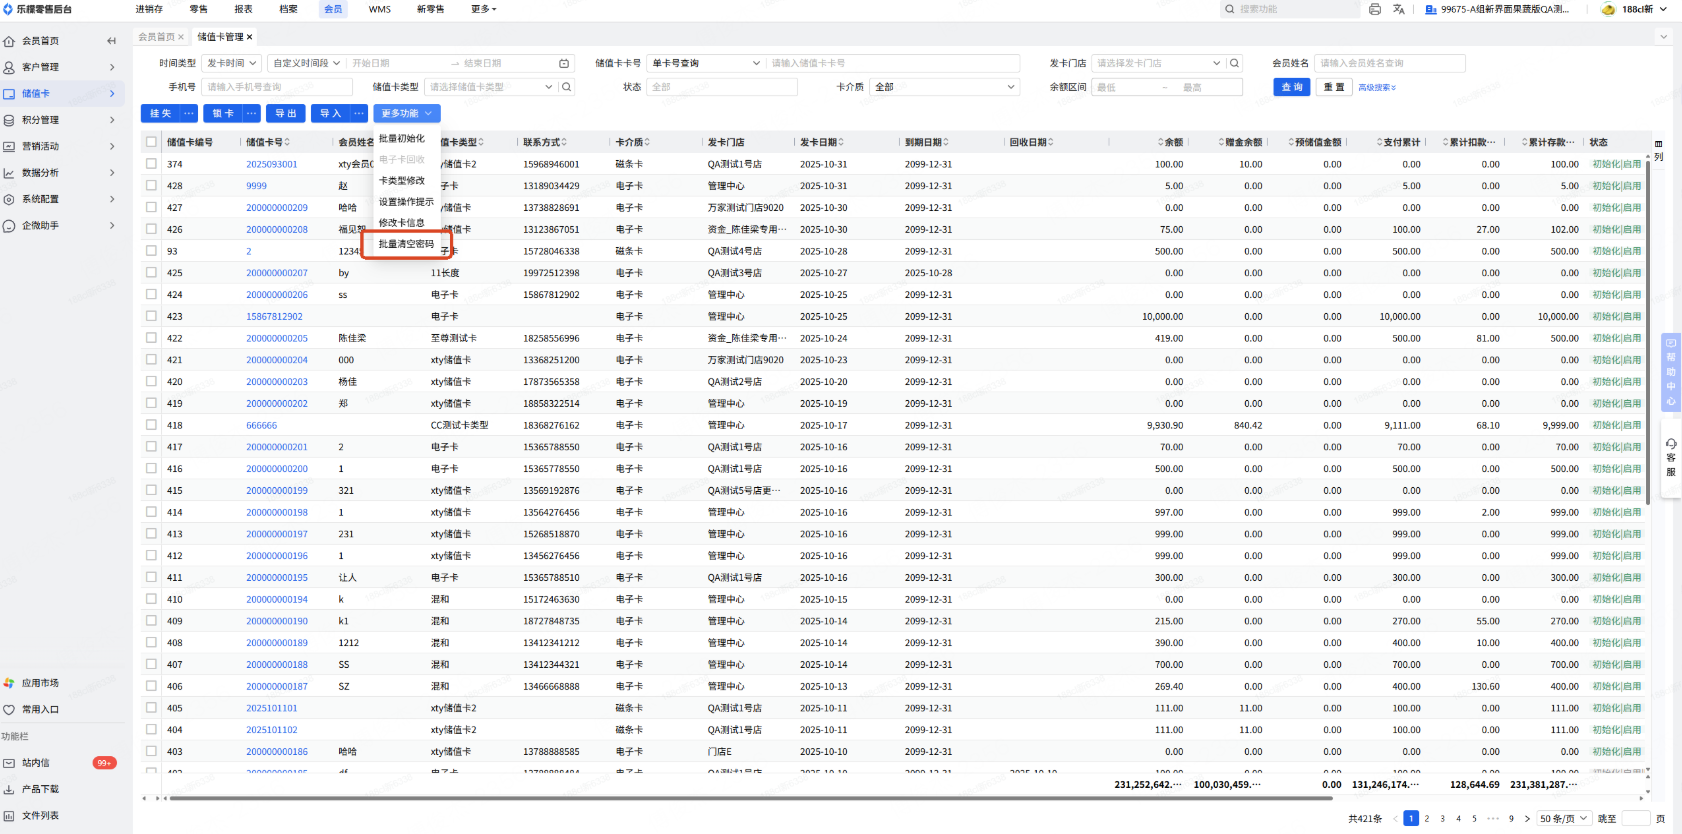Select the checkbox for row 426
The width and height of the screenshot is (1682, 834).
[x=152, y=229]
